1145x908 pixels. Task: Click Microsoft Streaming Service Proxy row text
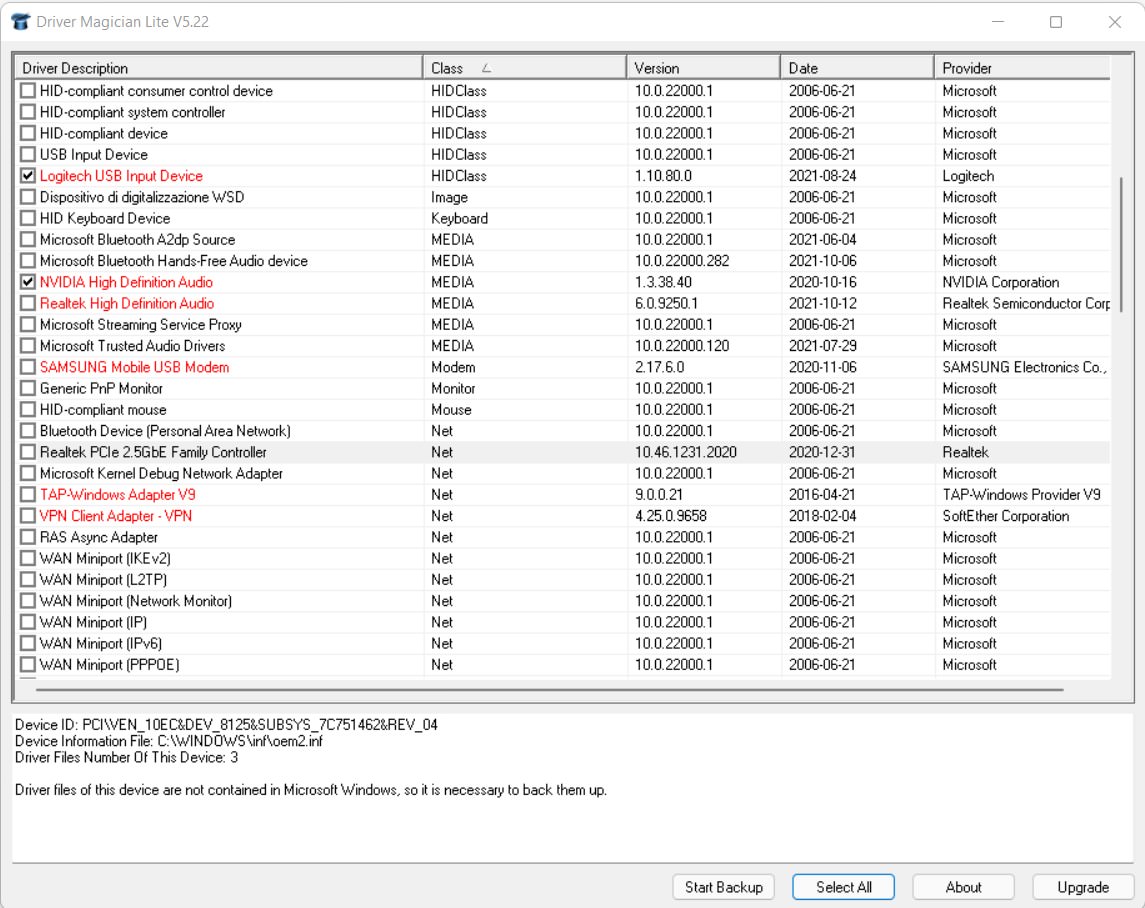tap(140, 324)
